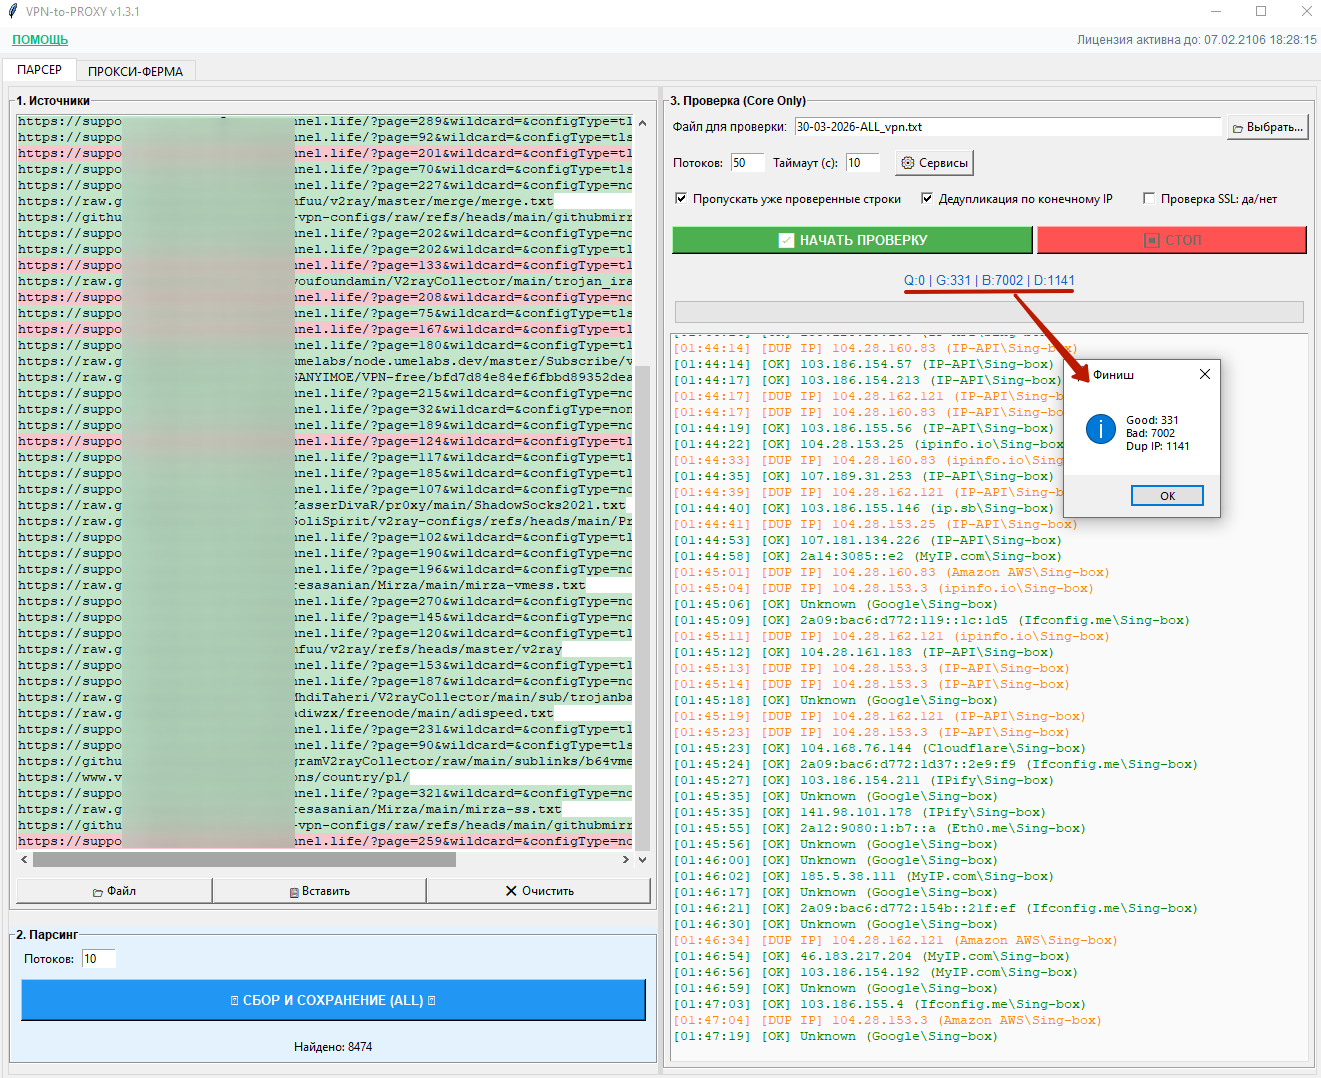Toggle 'Пропускать уже проверенные строки' checkbox

pyautogui.click(x=681, y=199)
